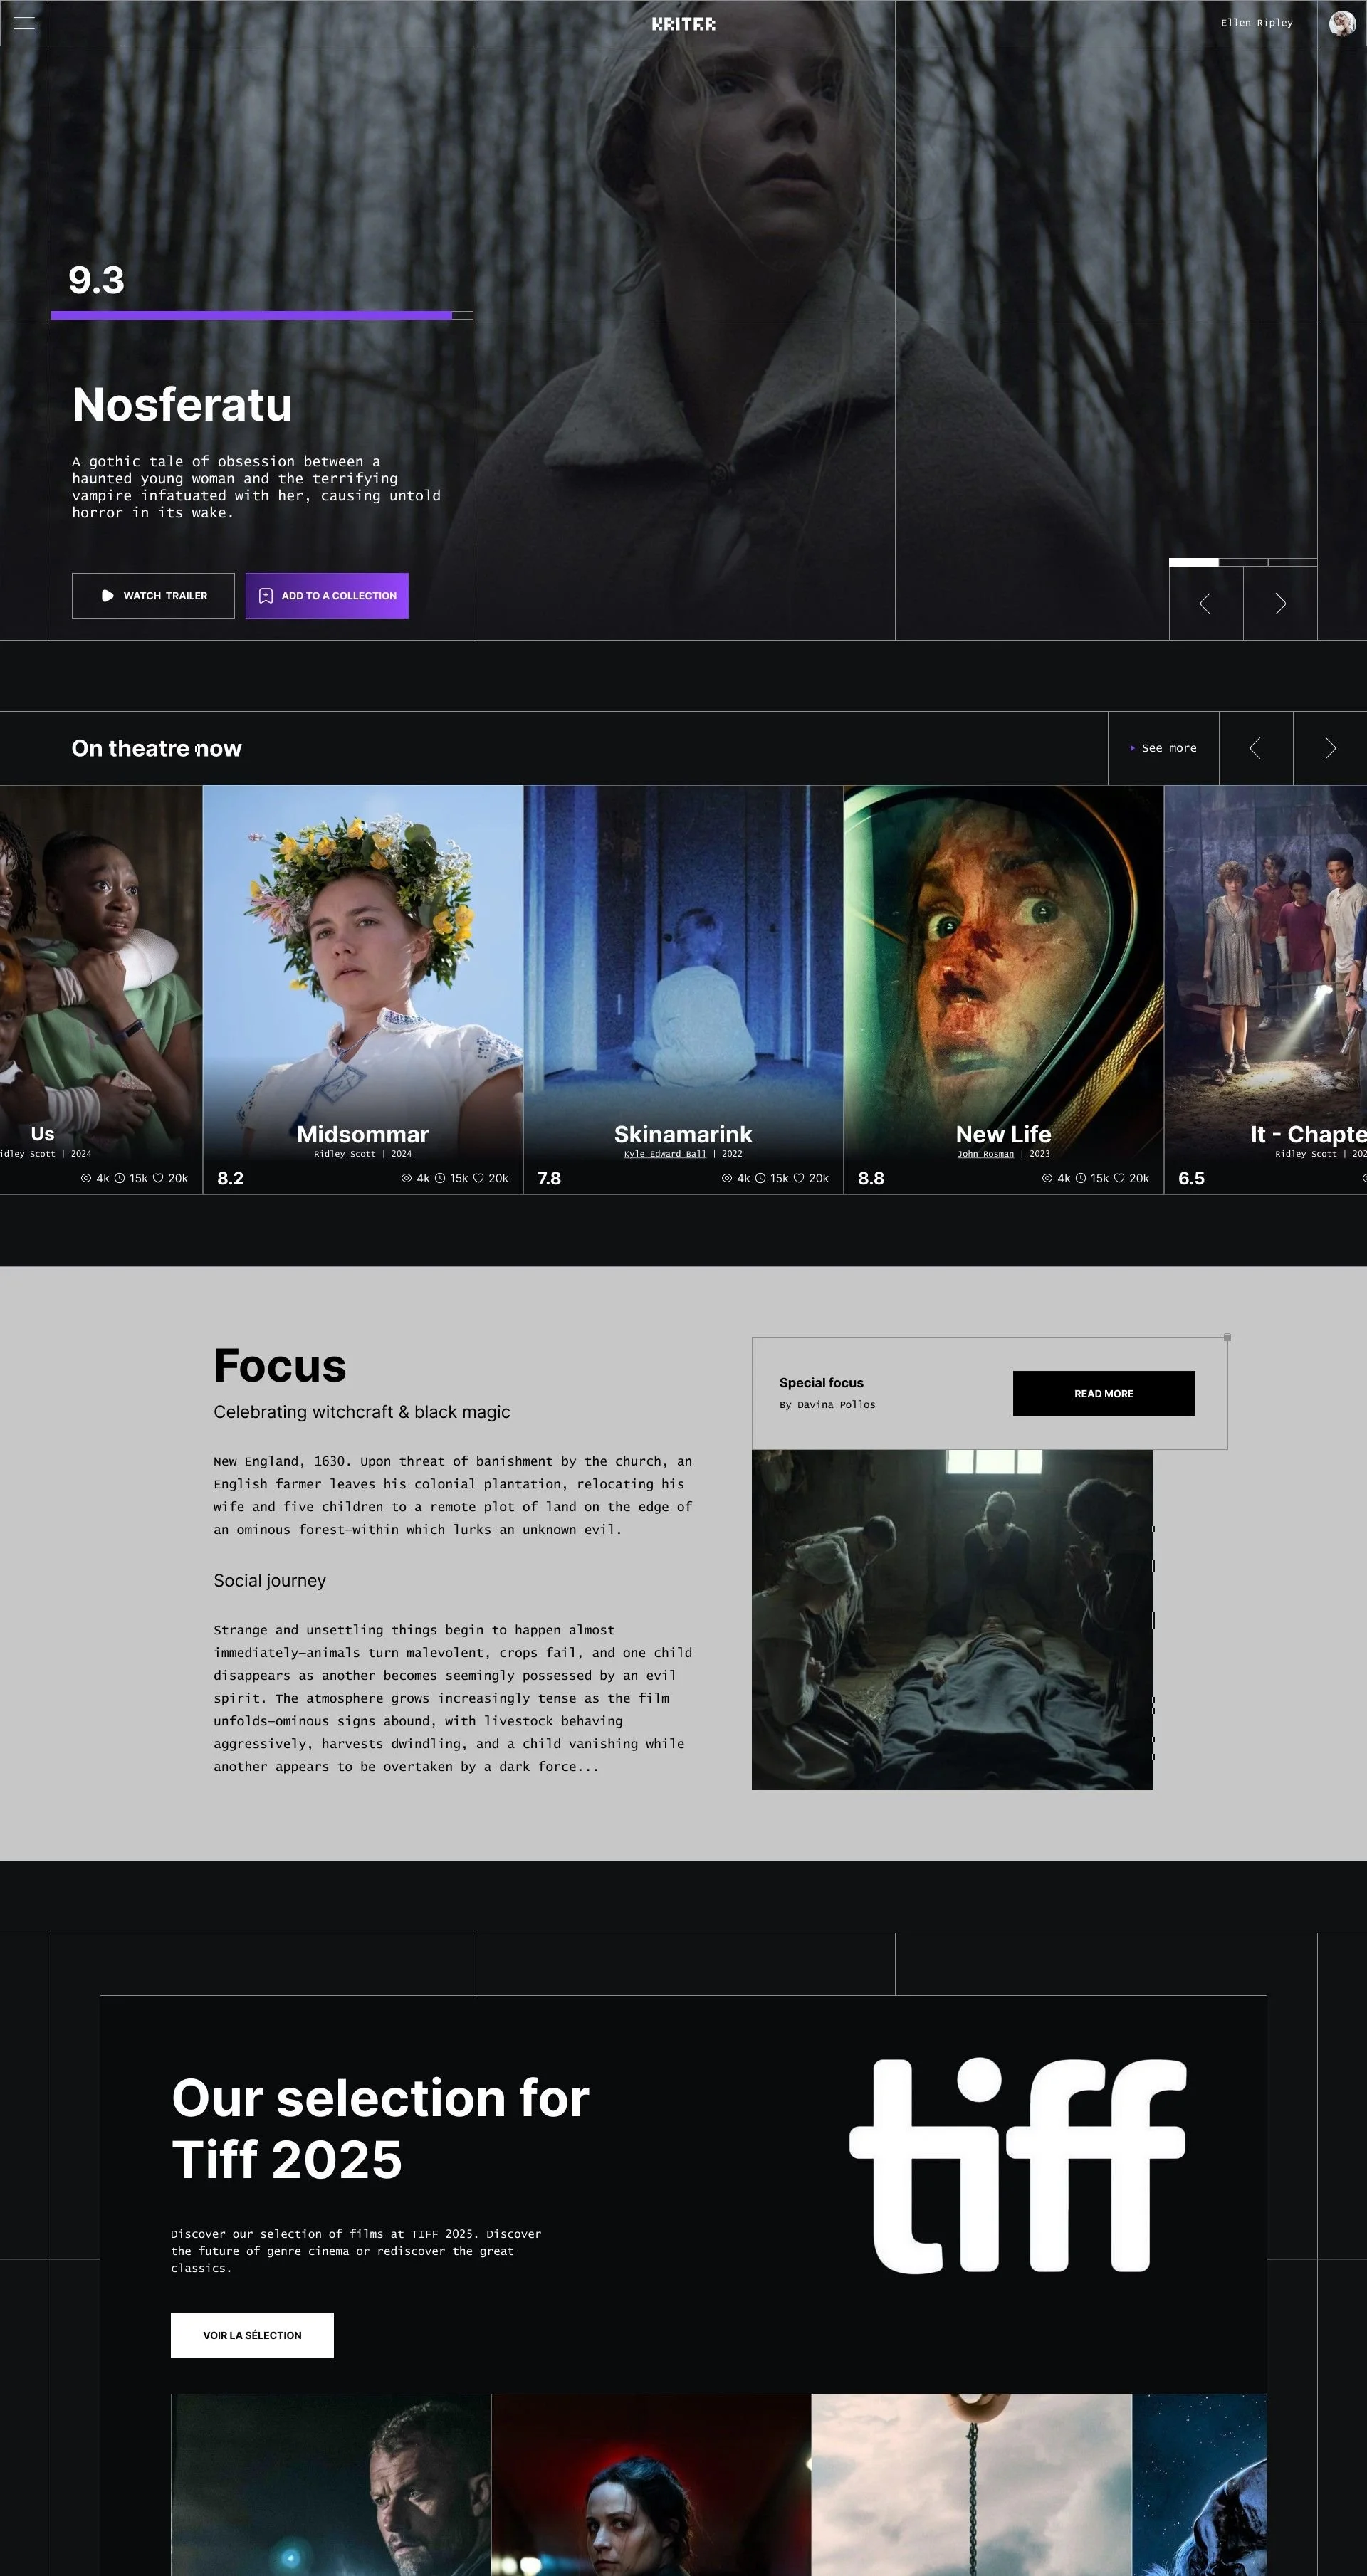
Task: Click the eye views icon on Skinamarink
Action: tap(727, 1178)
